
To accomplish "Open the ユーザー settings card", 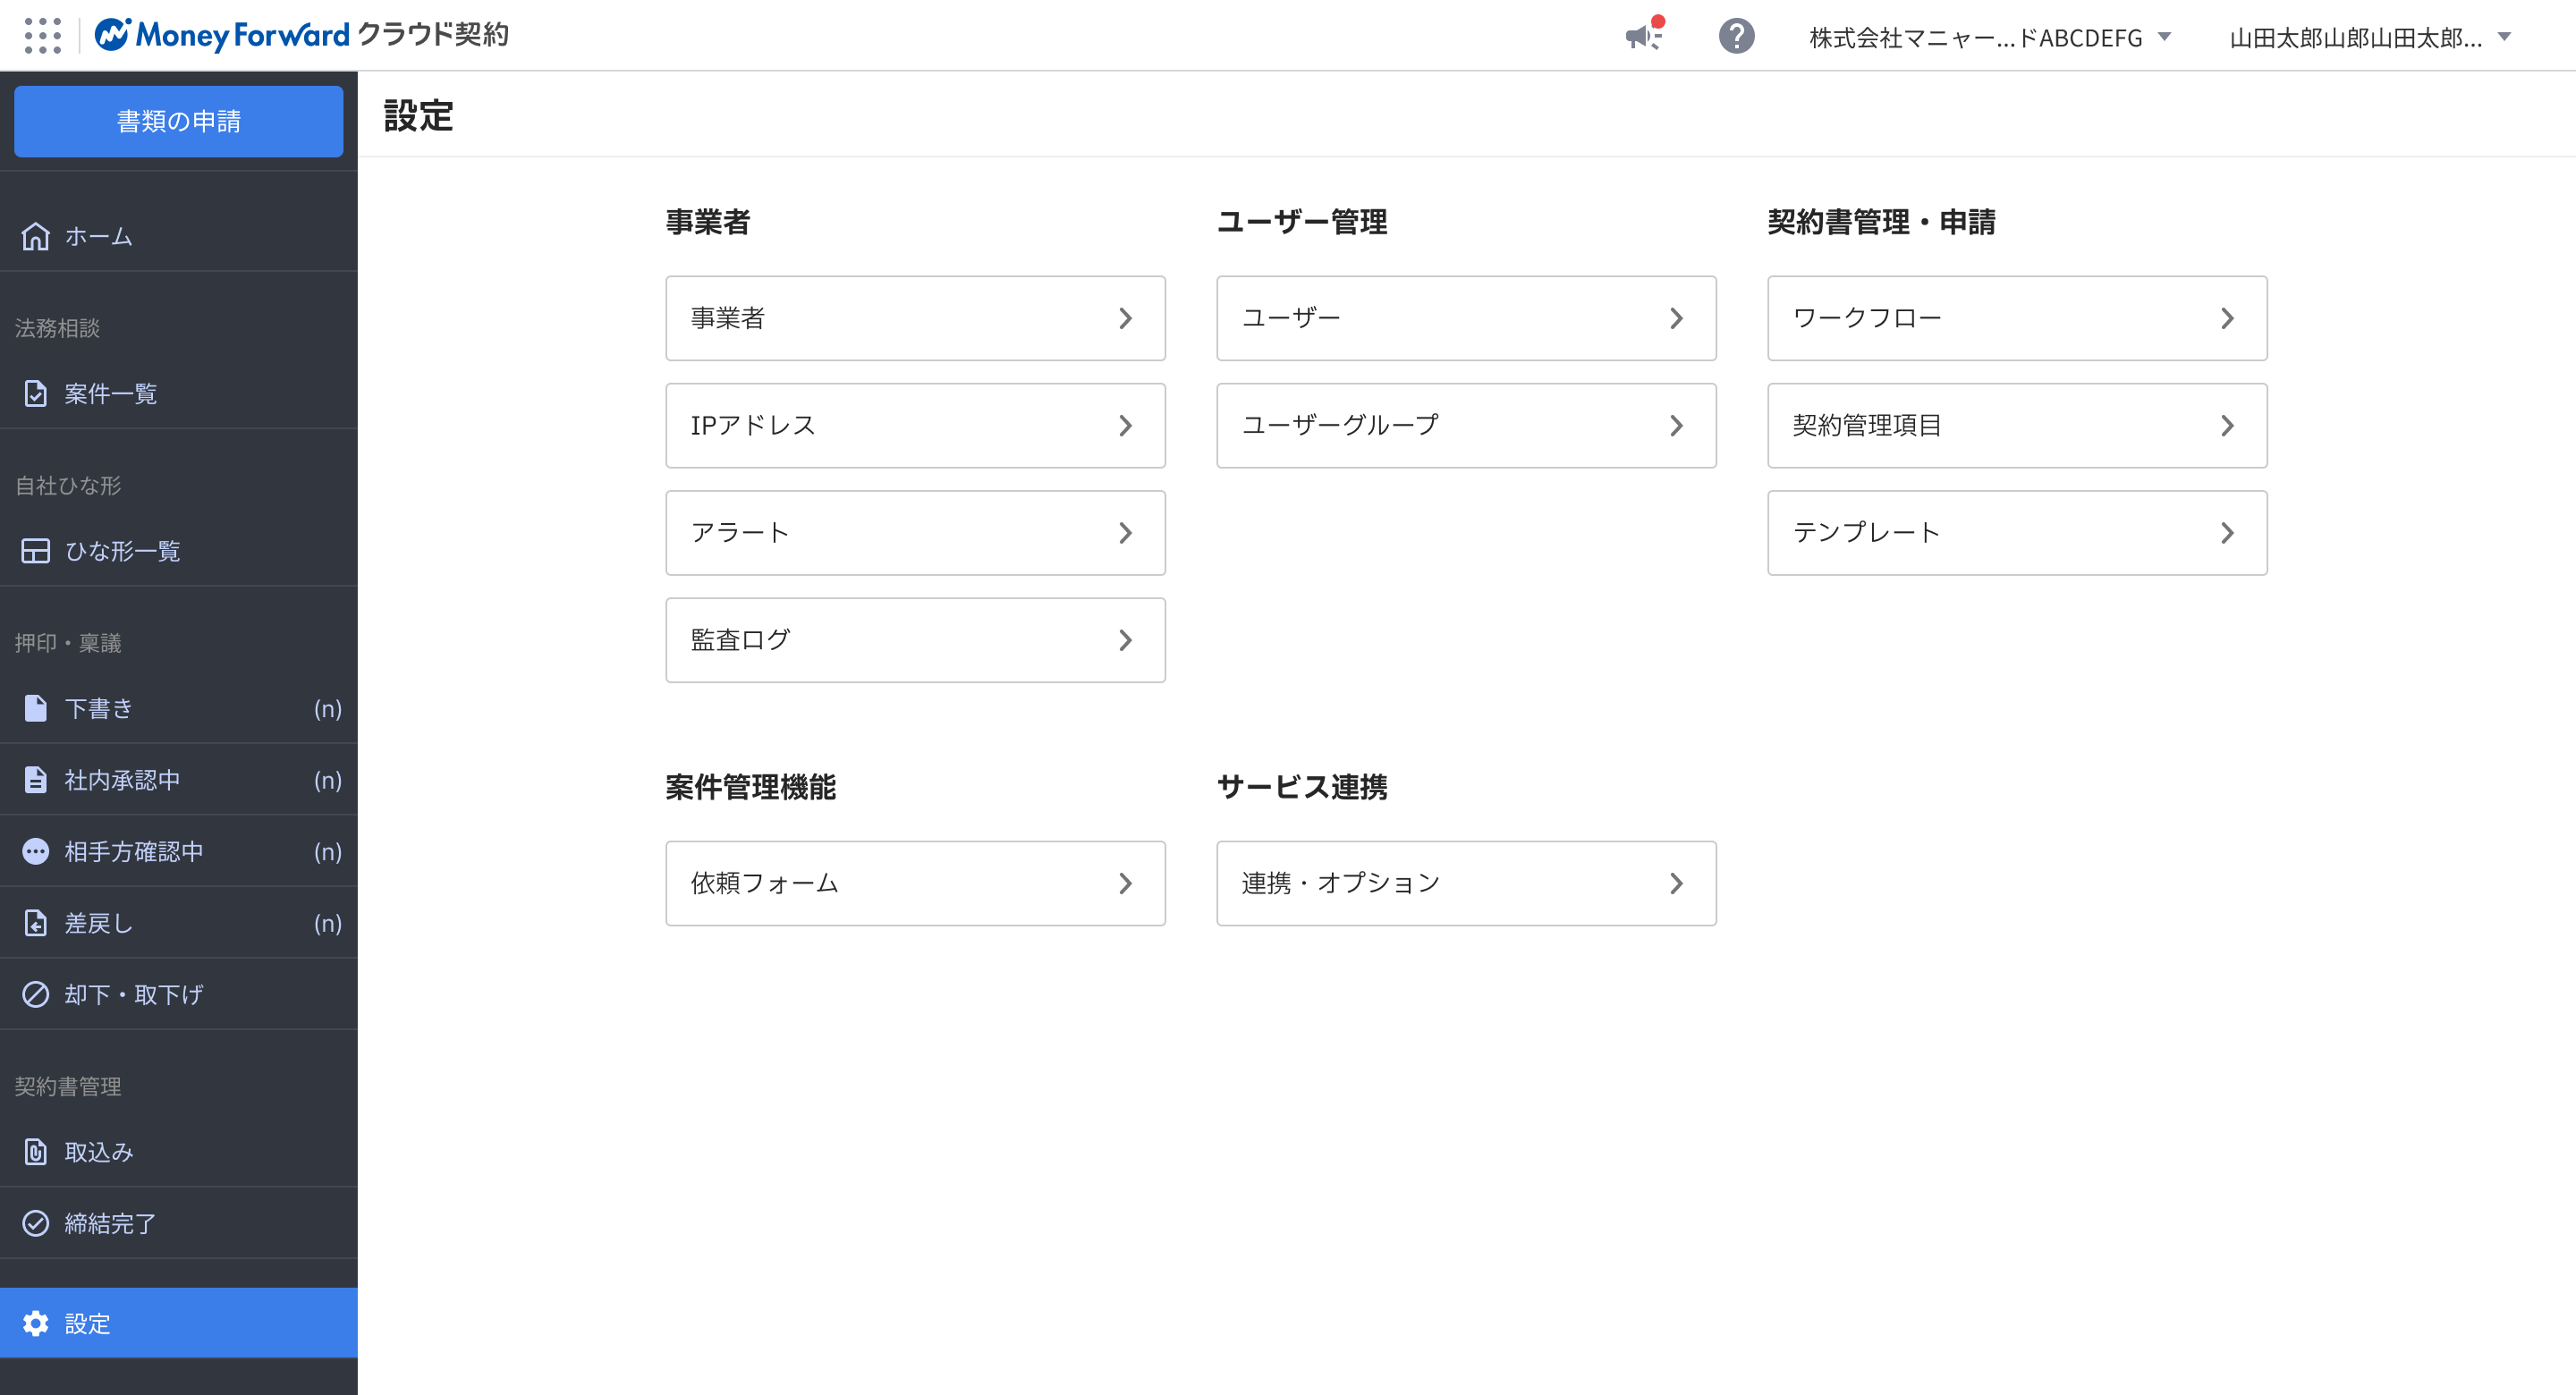I will (x=1467, y=318).
